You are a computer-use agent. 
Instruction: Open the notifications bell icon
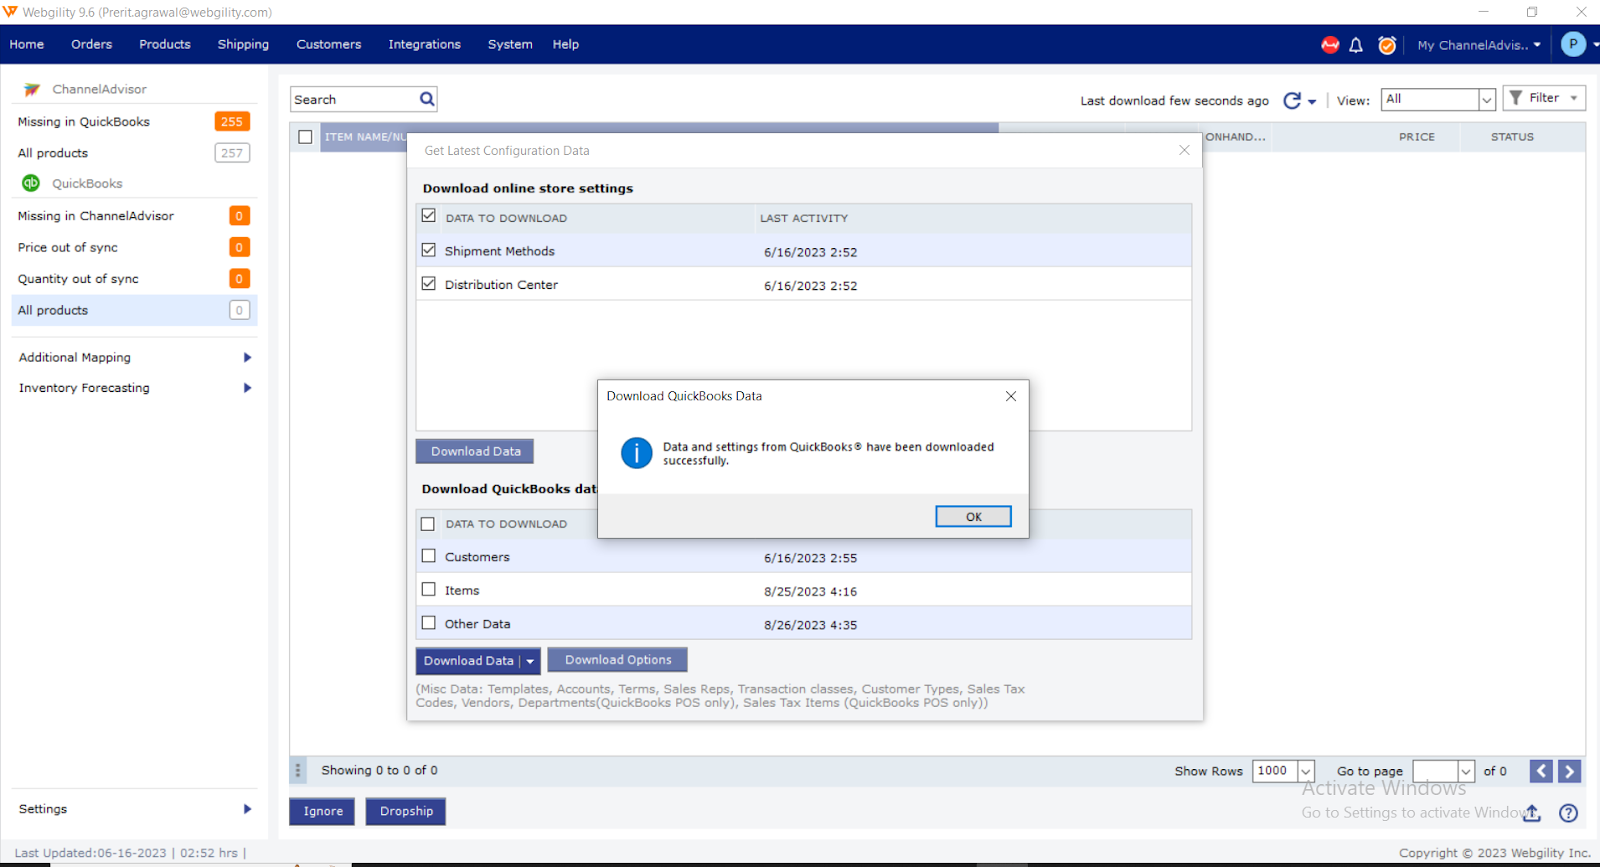coord(1356,45)
